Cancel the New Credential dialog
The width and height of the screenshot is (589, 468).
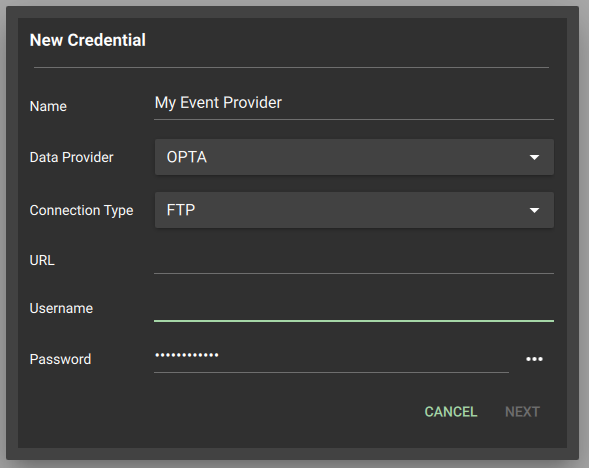point(451,412)
